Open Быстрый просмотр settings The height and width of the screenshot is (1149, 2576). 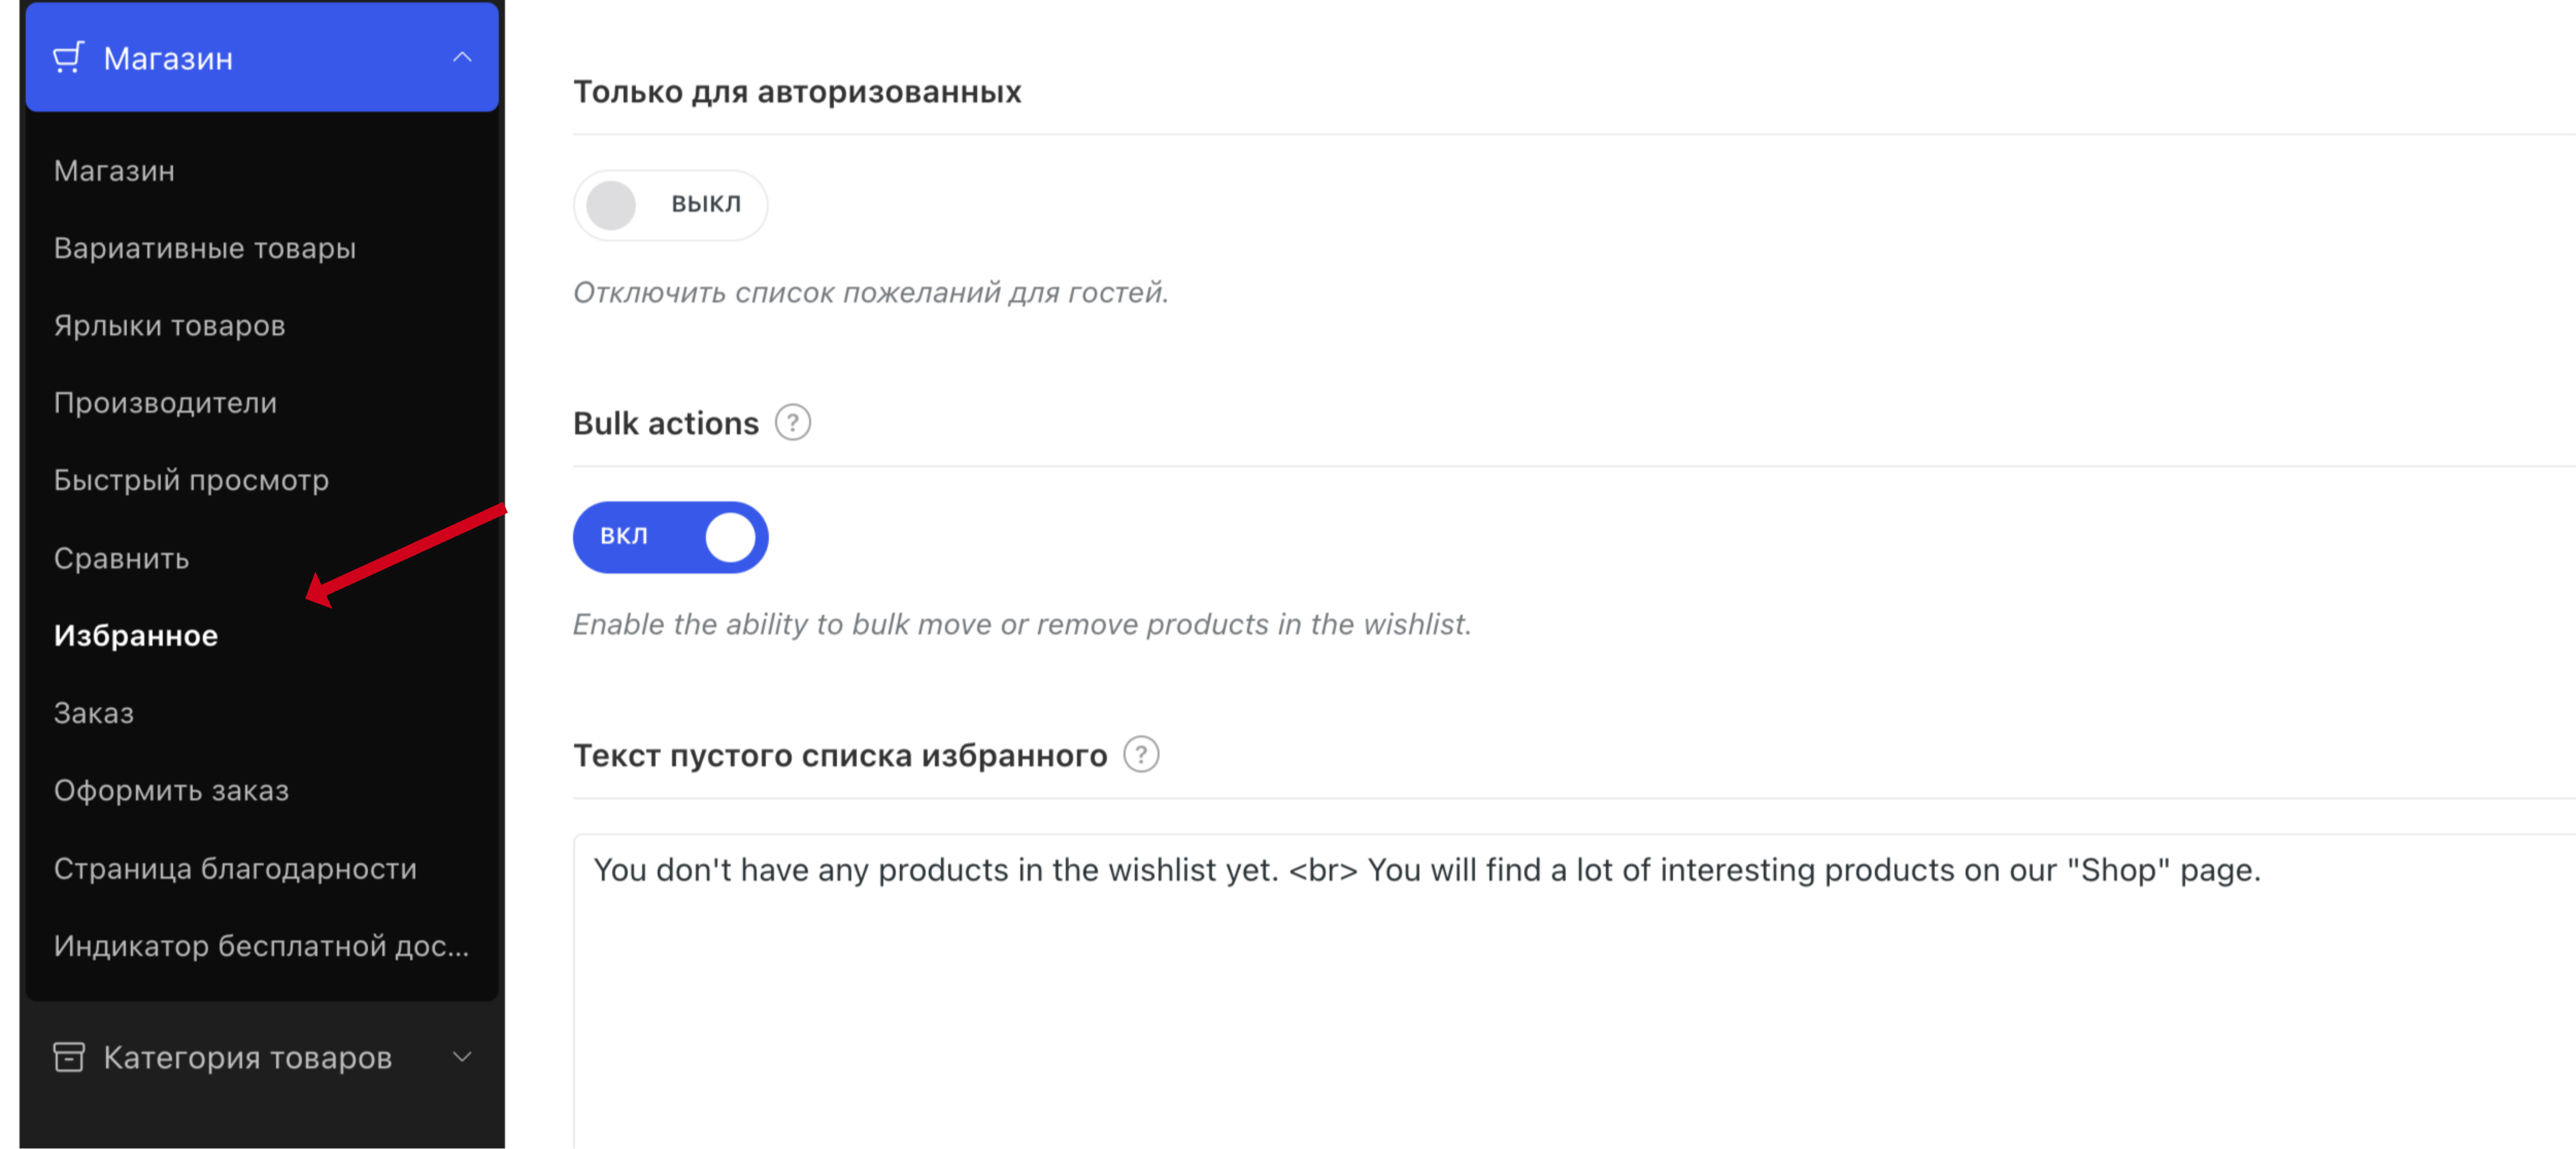[191, 481]
